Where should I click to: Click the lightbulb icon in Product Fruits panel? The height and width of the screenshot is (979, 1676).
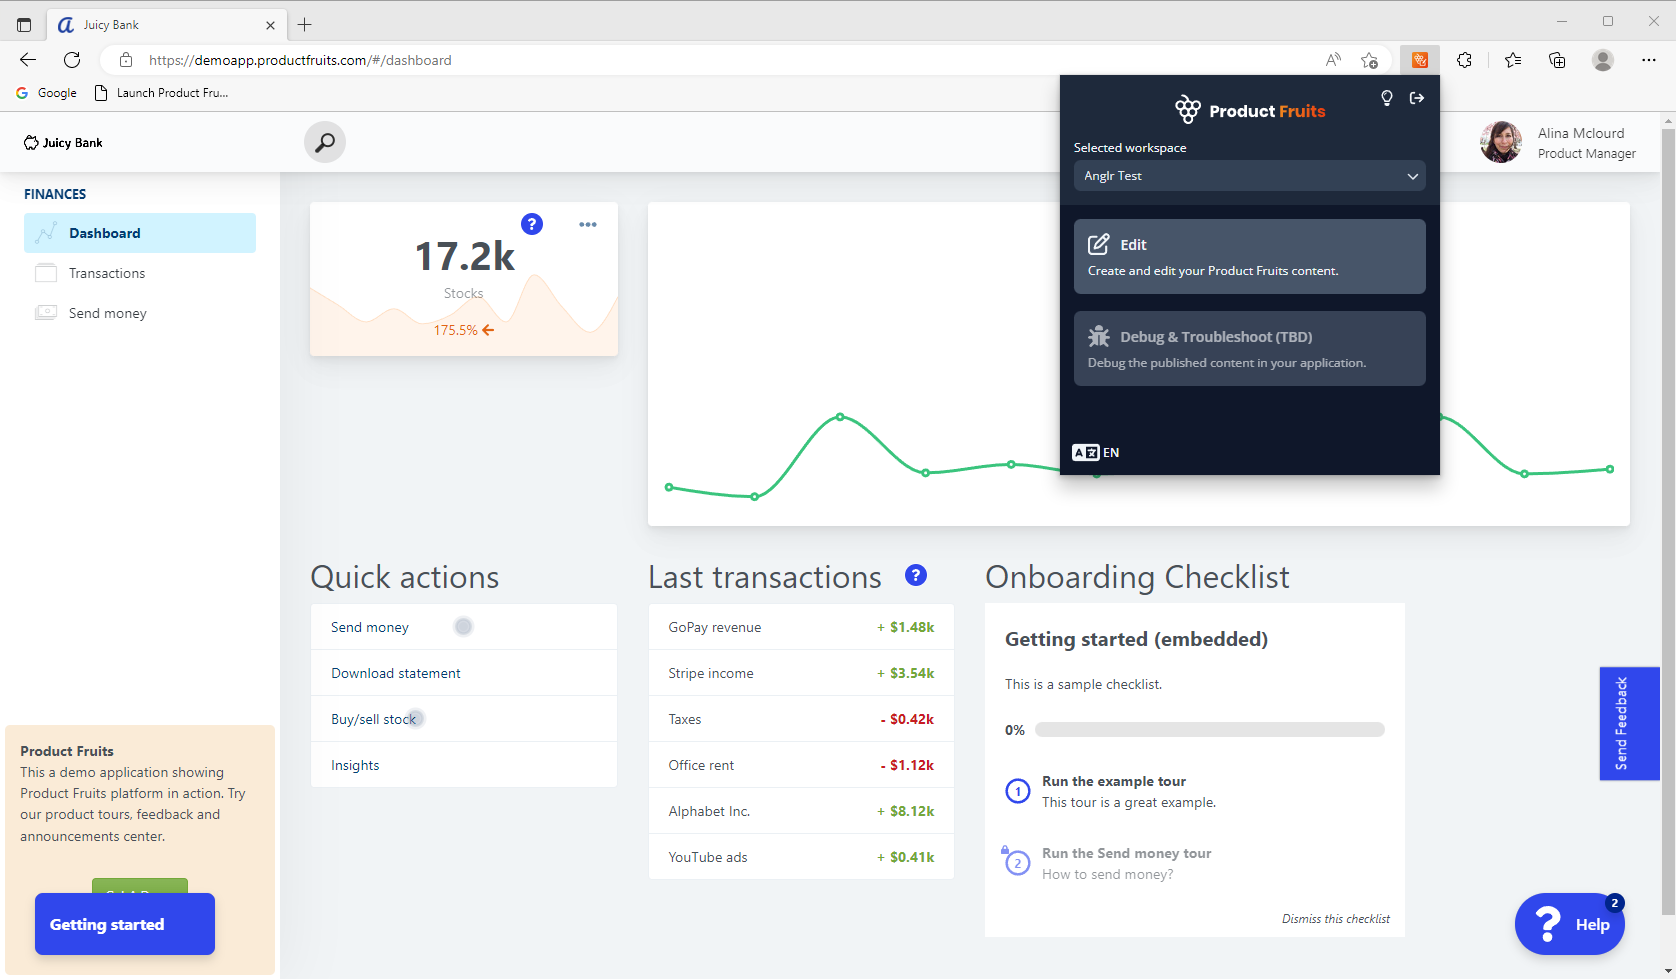(1386, 98)
